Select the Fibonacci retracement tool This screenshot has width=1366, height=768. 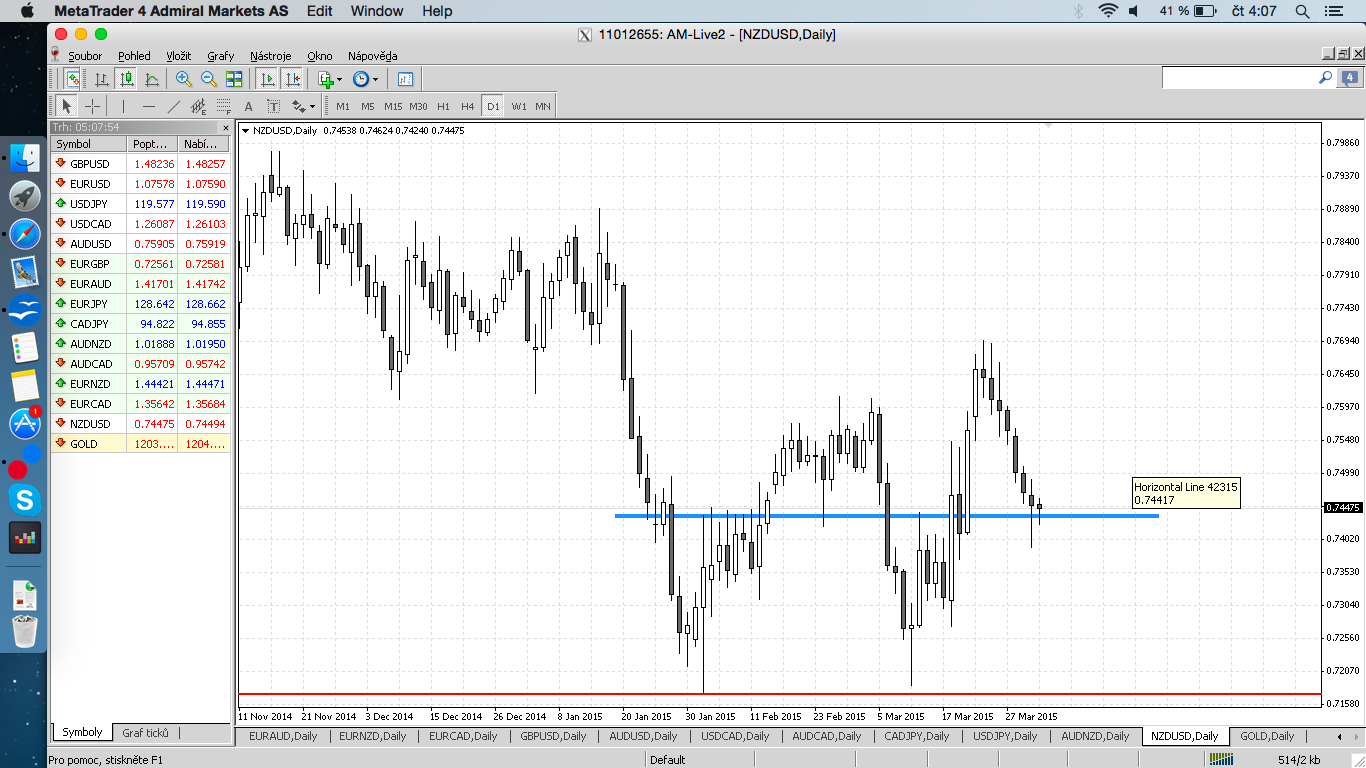(x=223, y=106)
